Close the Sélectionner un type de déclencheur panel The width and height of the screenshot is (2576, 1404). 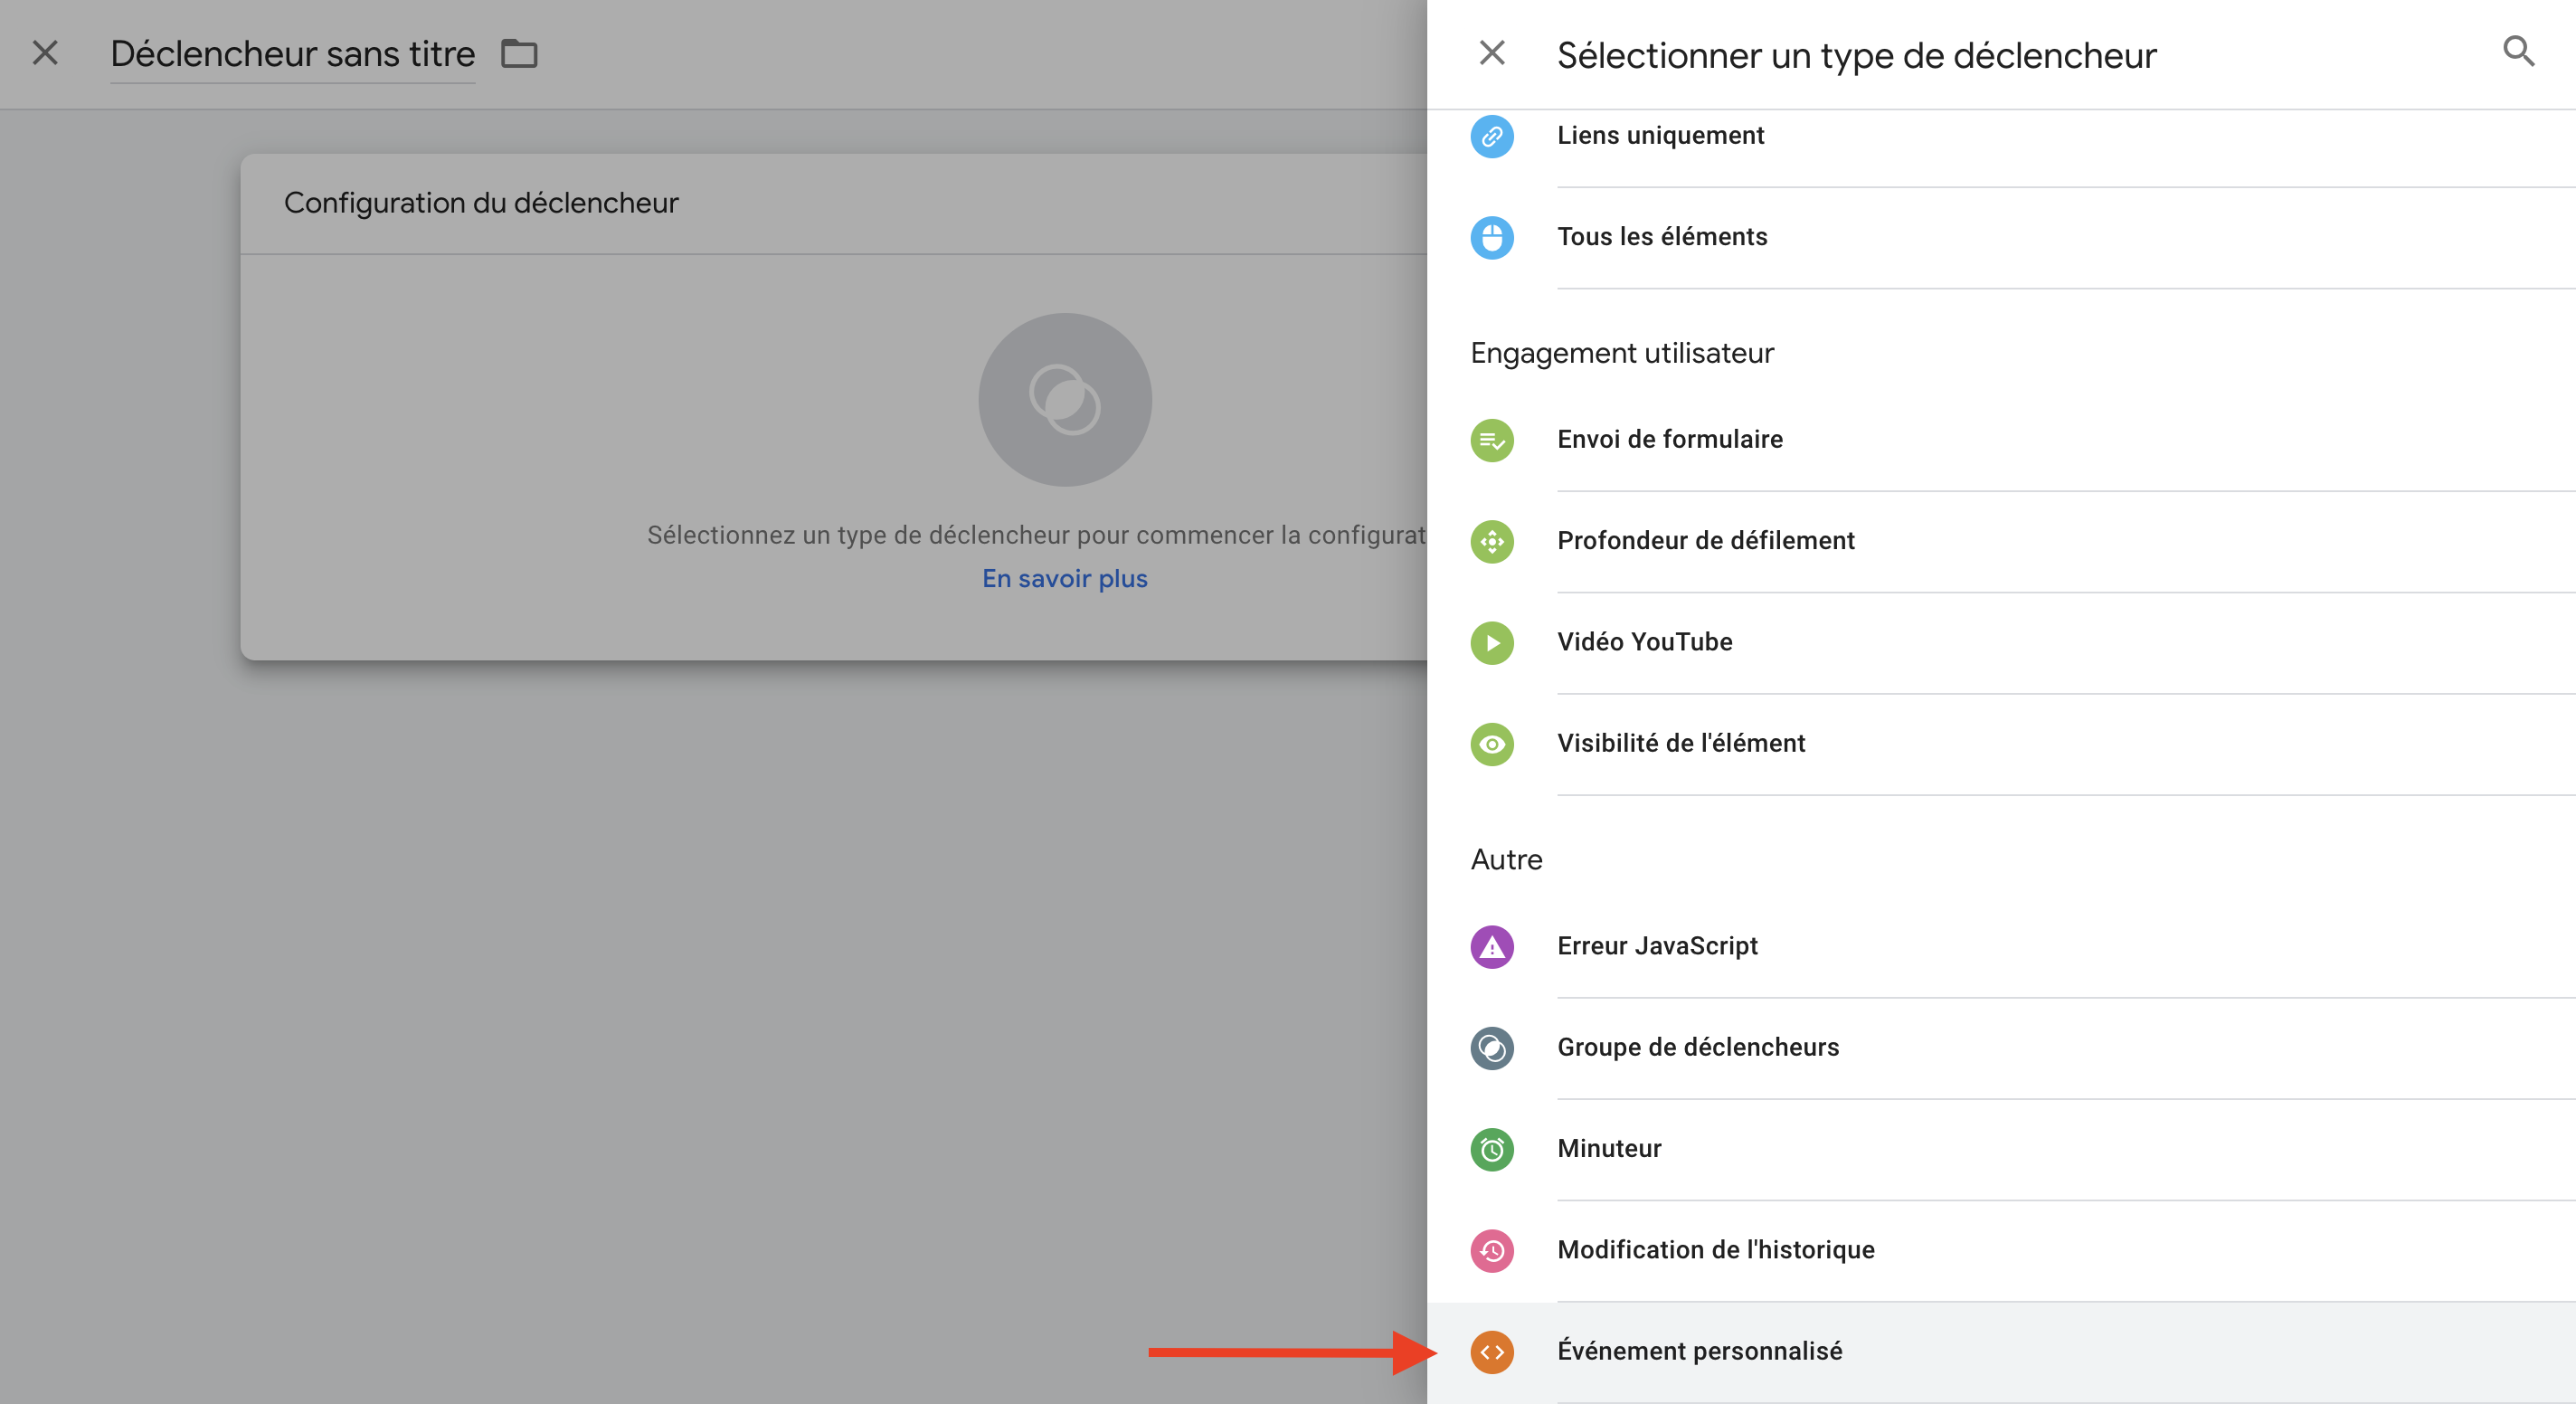(x=1491, y=52)
